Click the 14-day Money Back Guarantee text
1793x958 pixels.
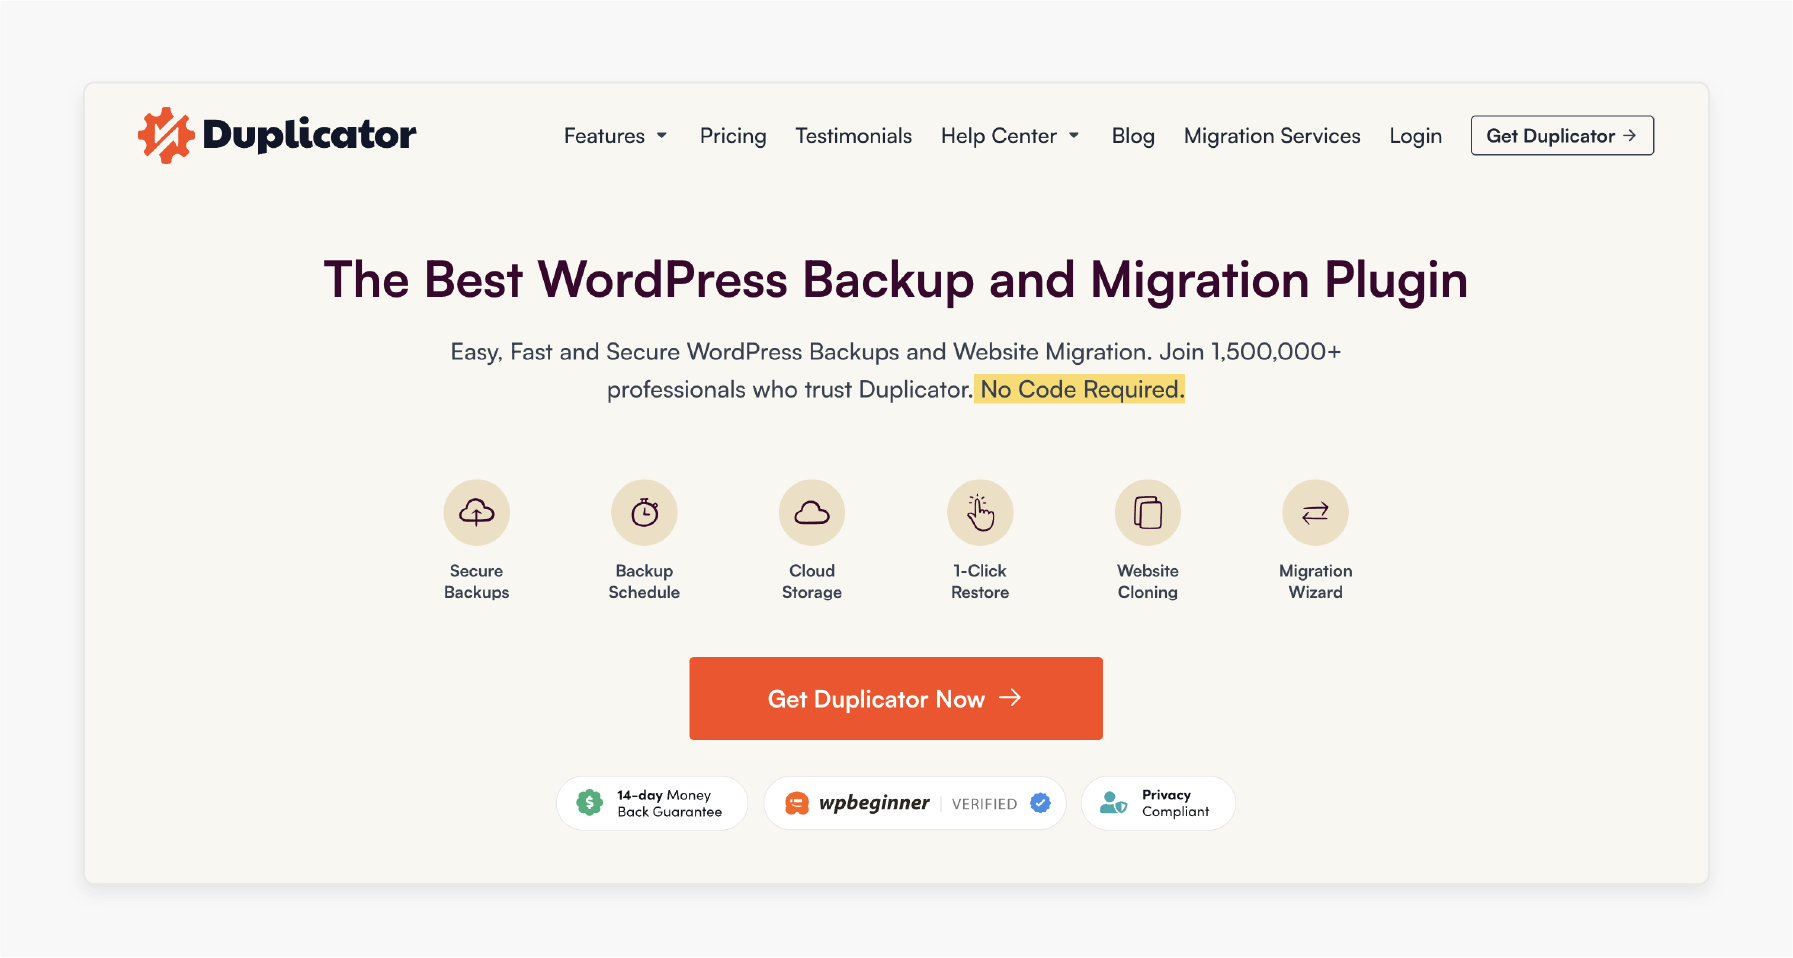669,803
